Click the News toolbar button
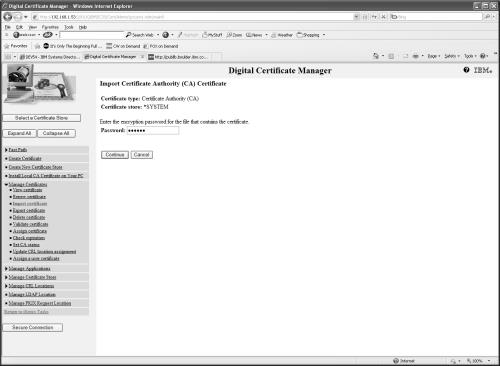The width and height of the screenshot is (500, 366). click(x=254, y=35)
